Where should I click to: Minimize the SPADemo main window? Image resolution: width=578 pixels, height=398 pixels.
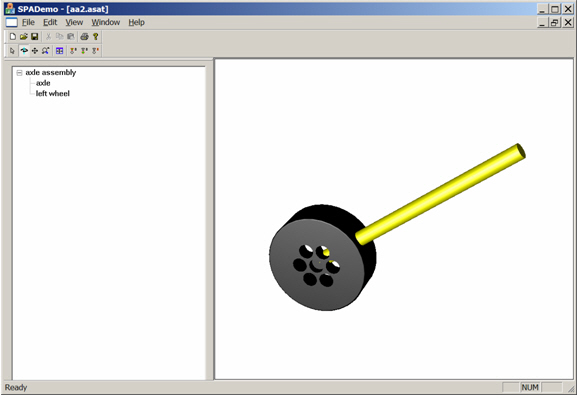(542, 9)
